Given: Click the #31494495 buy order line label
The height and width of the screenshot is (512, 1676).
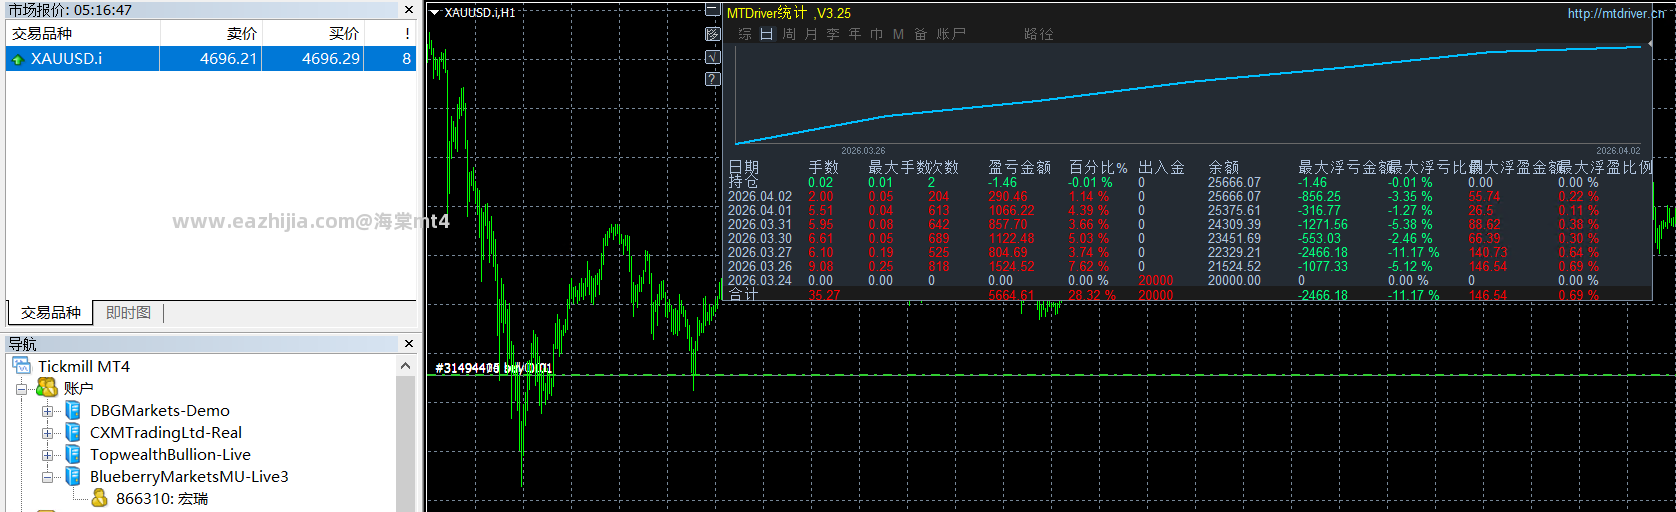Looking at the screenshot, I should (493, 368).
